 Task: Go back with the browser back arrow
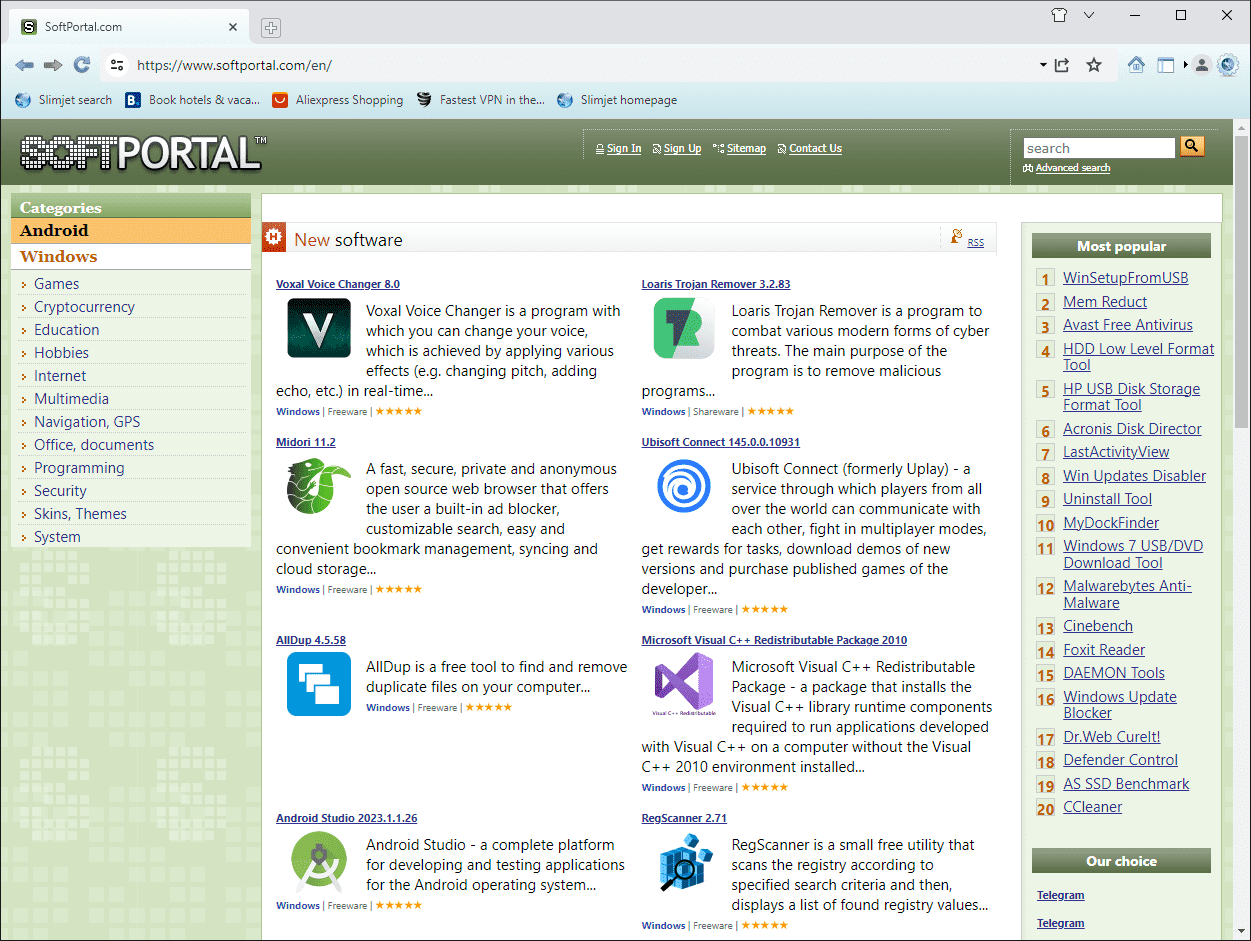[24, 65]
